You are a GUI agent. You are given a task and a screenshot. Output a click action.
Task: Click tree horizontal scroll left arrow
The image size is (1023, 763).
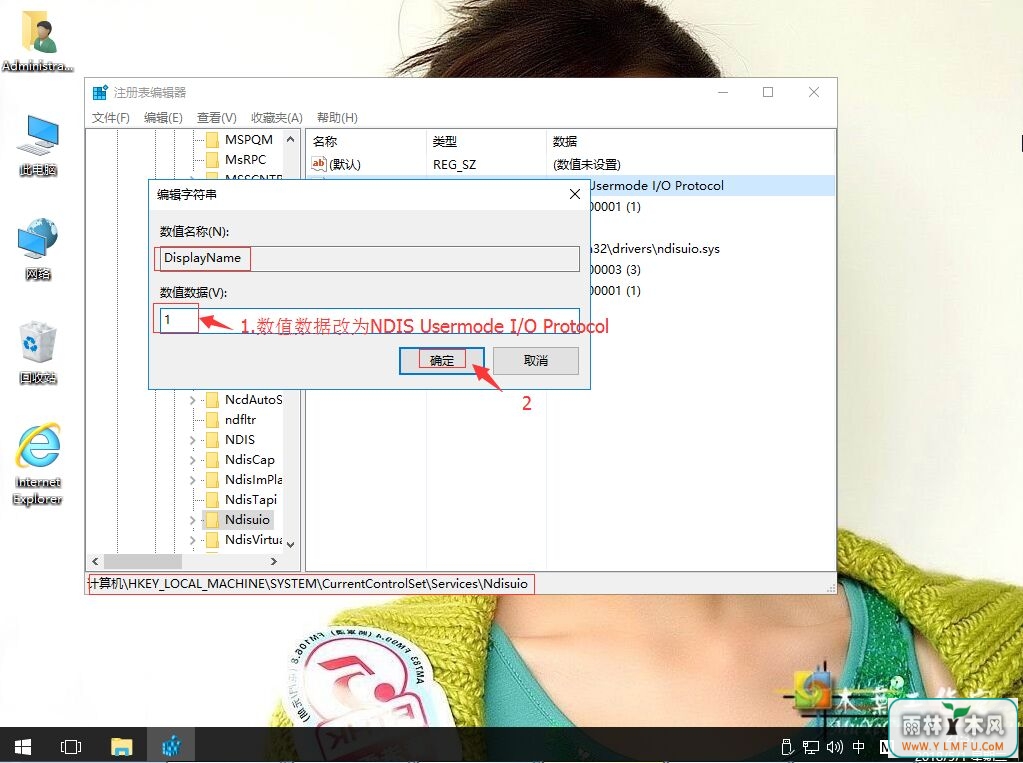tap(95, 561)
